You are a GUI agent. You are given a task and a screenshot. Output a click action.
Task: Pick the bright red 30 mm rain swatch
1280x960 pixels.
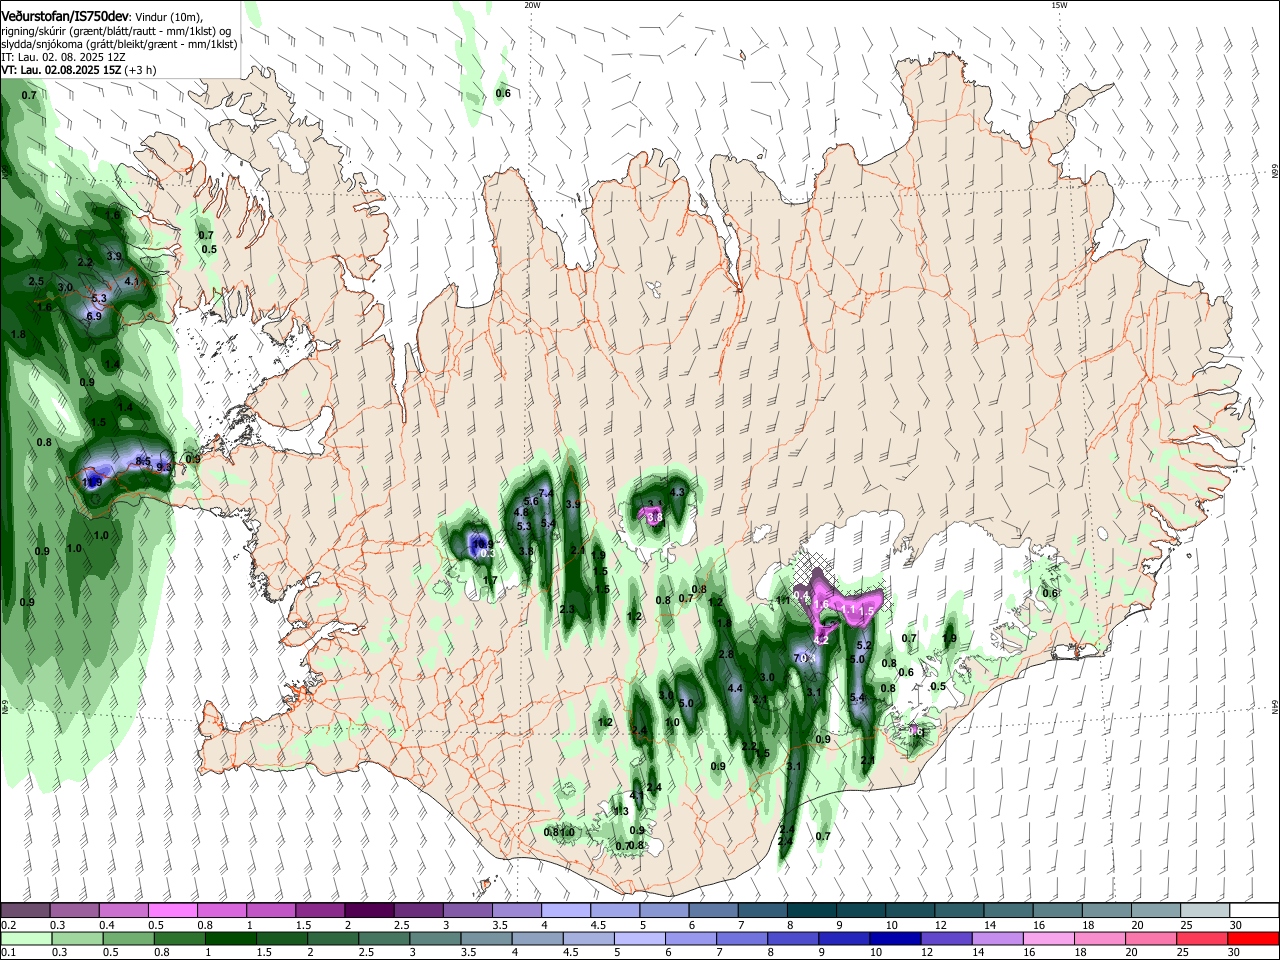[1254, 938]
